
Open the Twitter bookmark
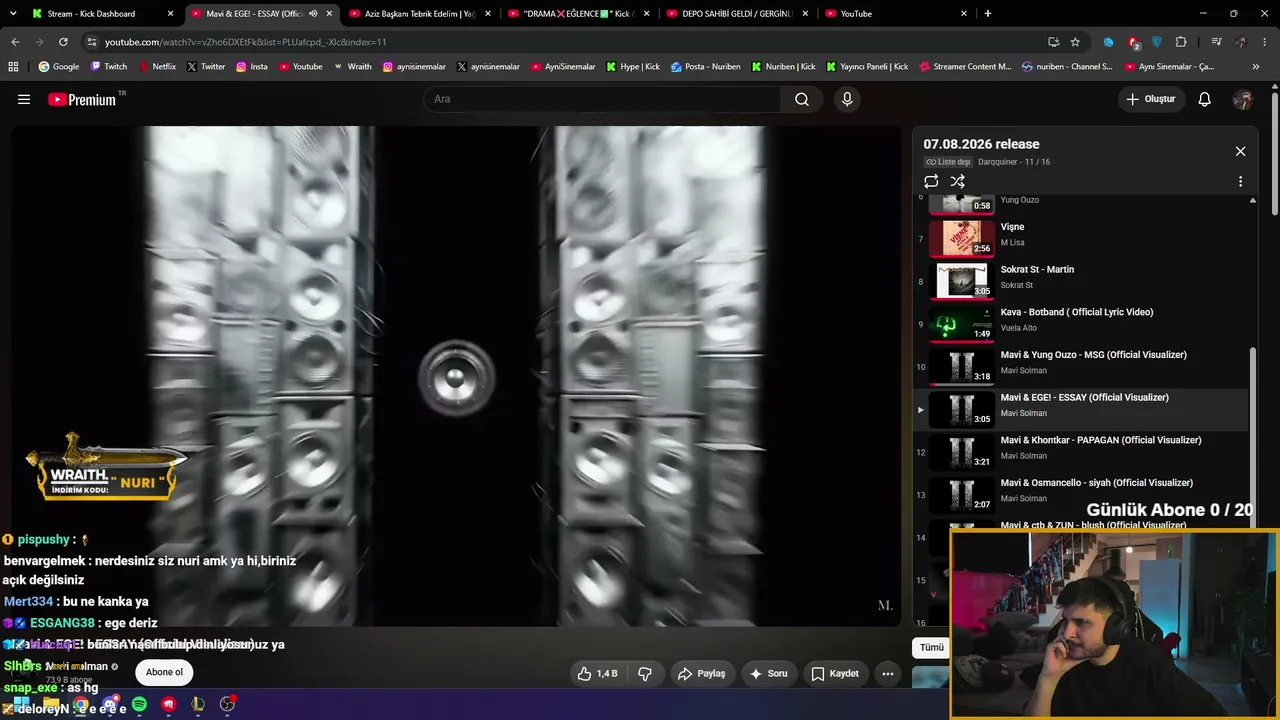(206, 67)
